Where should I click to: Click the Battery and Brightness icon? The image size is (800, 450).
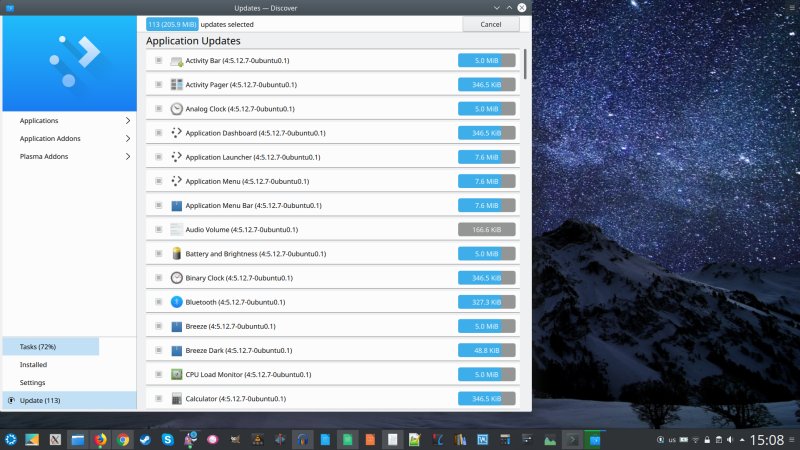pyautogui.click(x=177, y=254)
